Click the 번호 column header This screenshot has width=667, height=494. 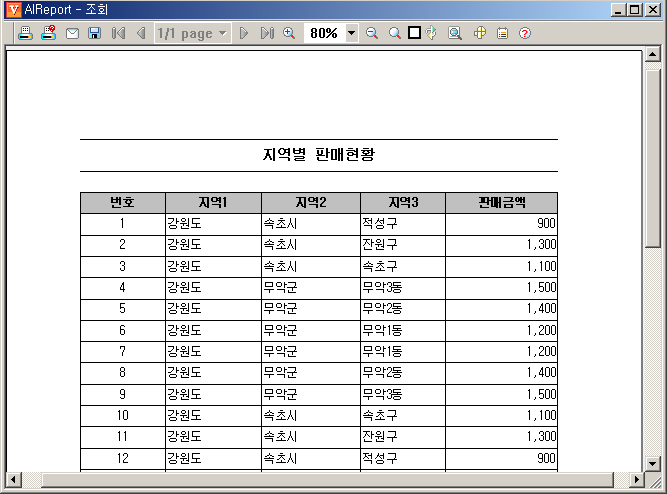tap(123, 203)
